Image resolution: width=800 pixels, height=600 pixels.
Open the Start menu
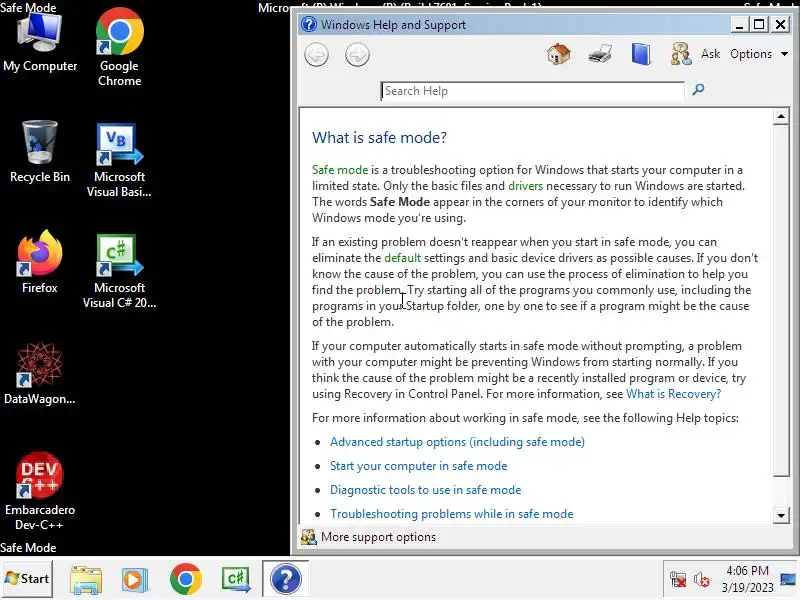pyautogui.click(x=27, y=579)
